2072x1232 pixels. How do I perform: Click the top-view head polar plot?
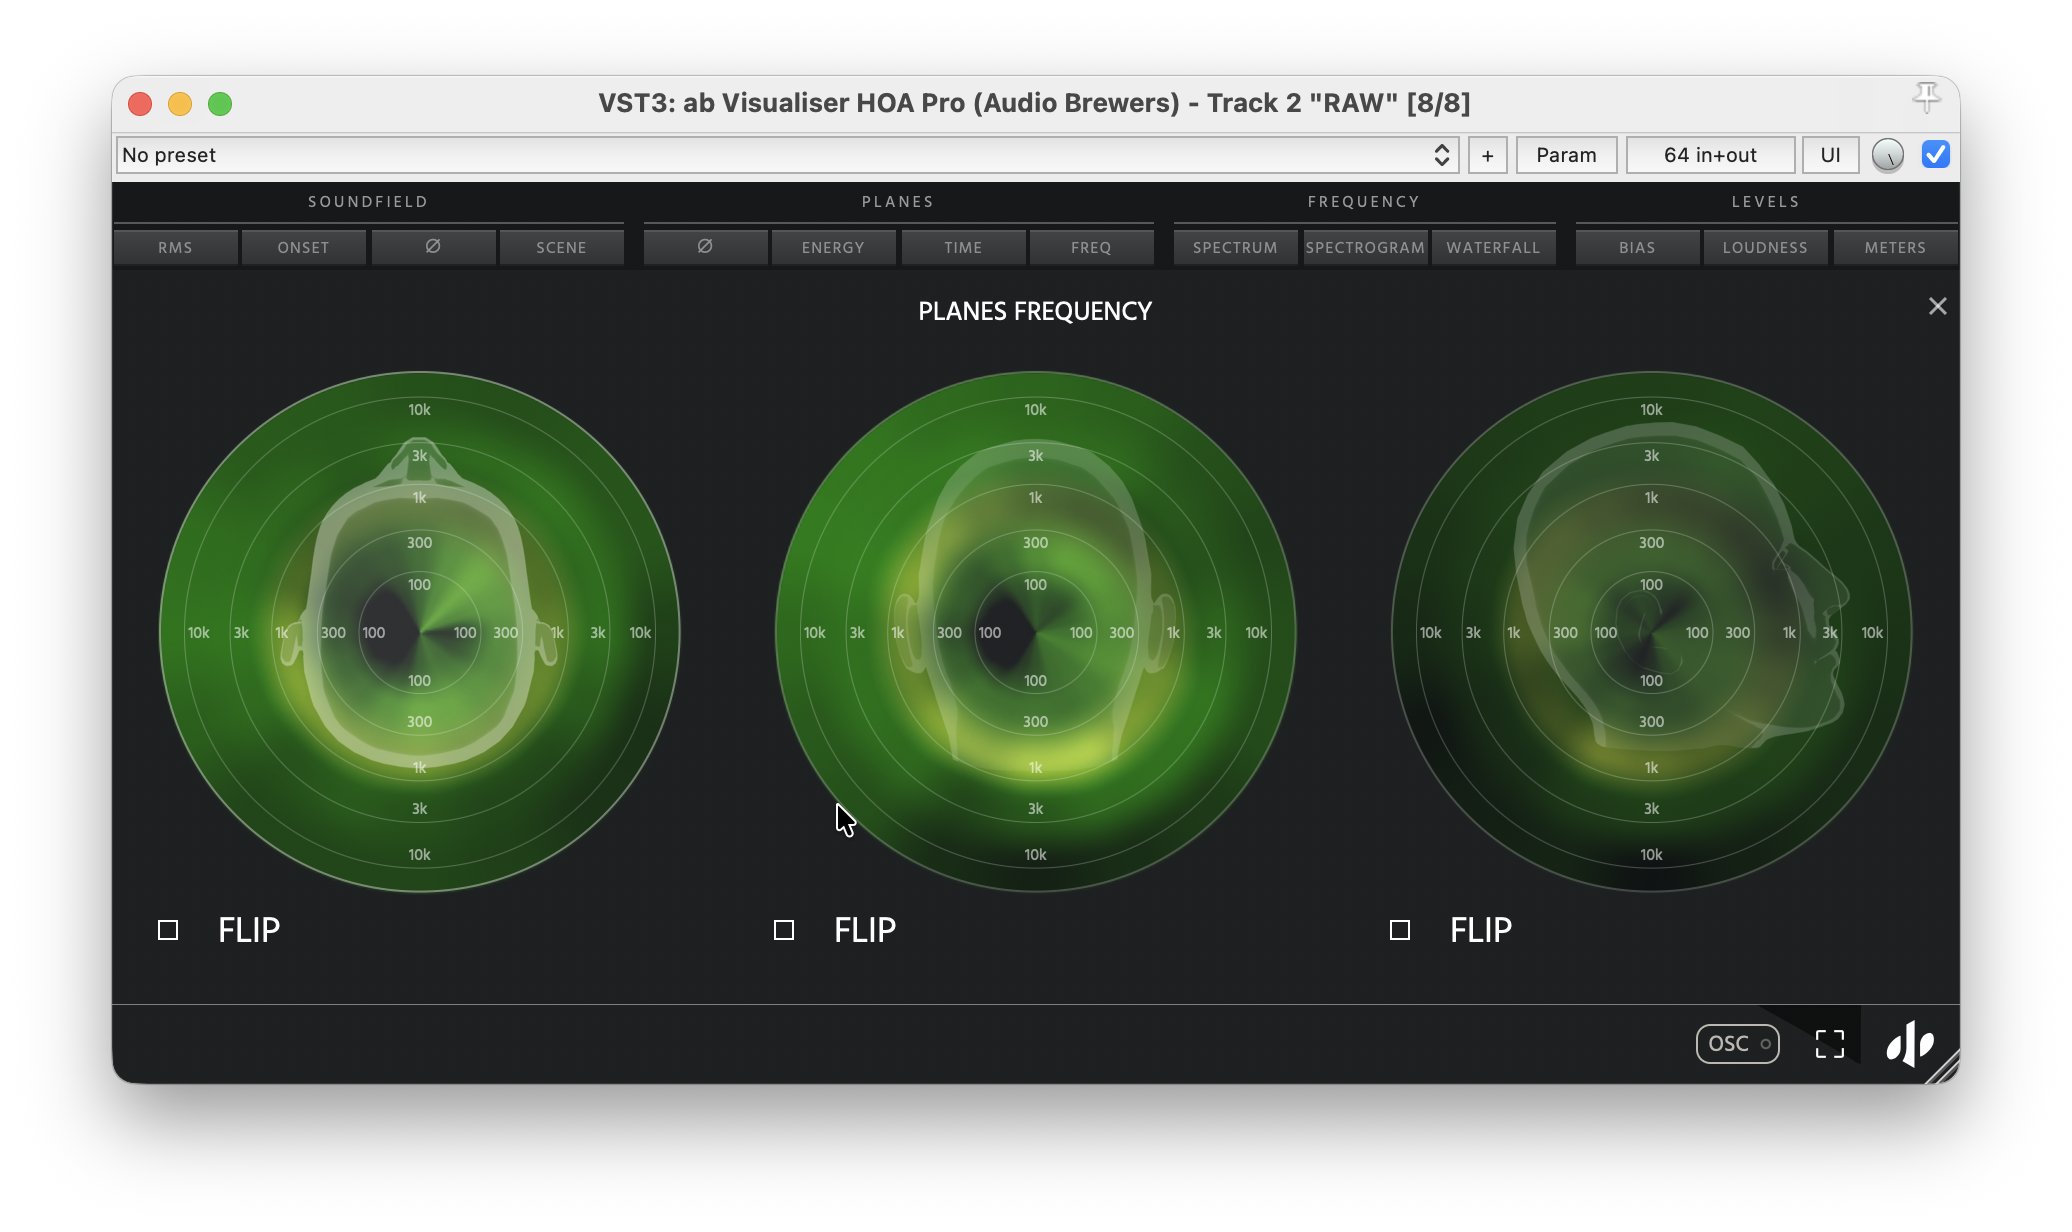coord(420,632)
